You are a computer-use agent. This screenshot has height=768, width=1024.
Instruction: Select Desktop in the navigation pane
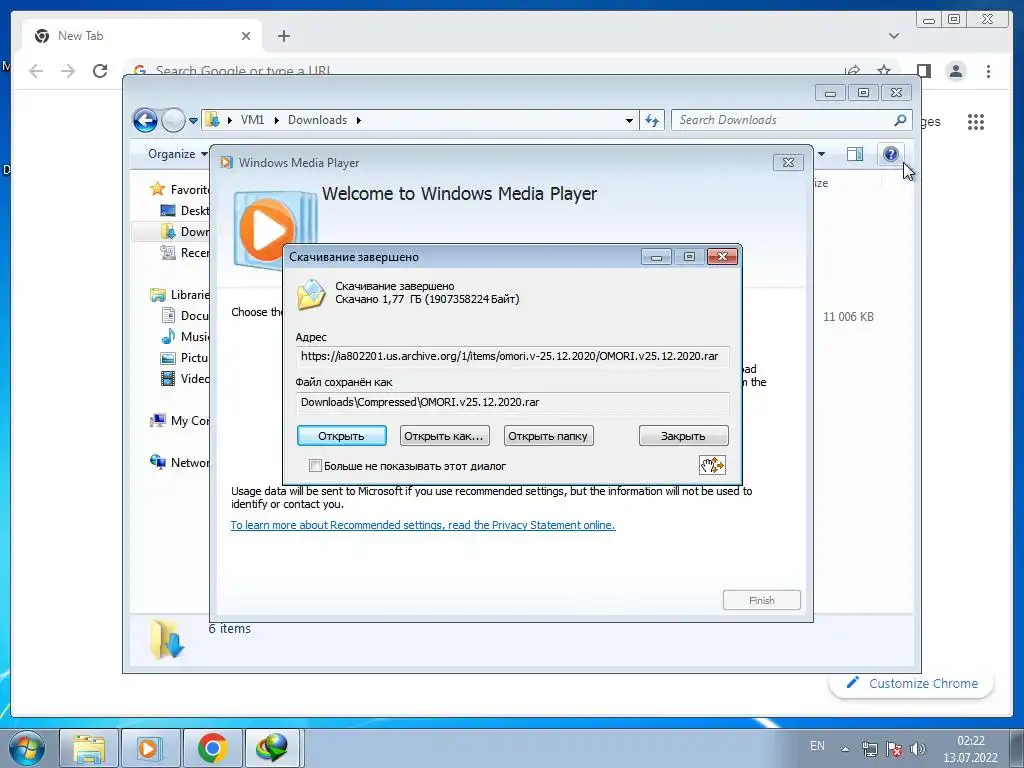click(185, 210)
